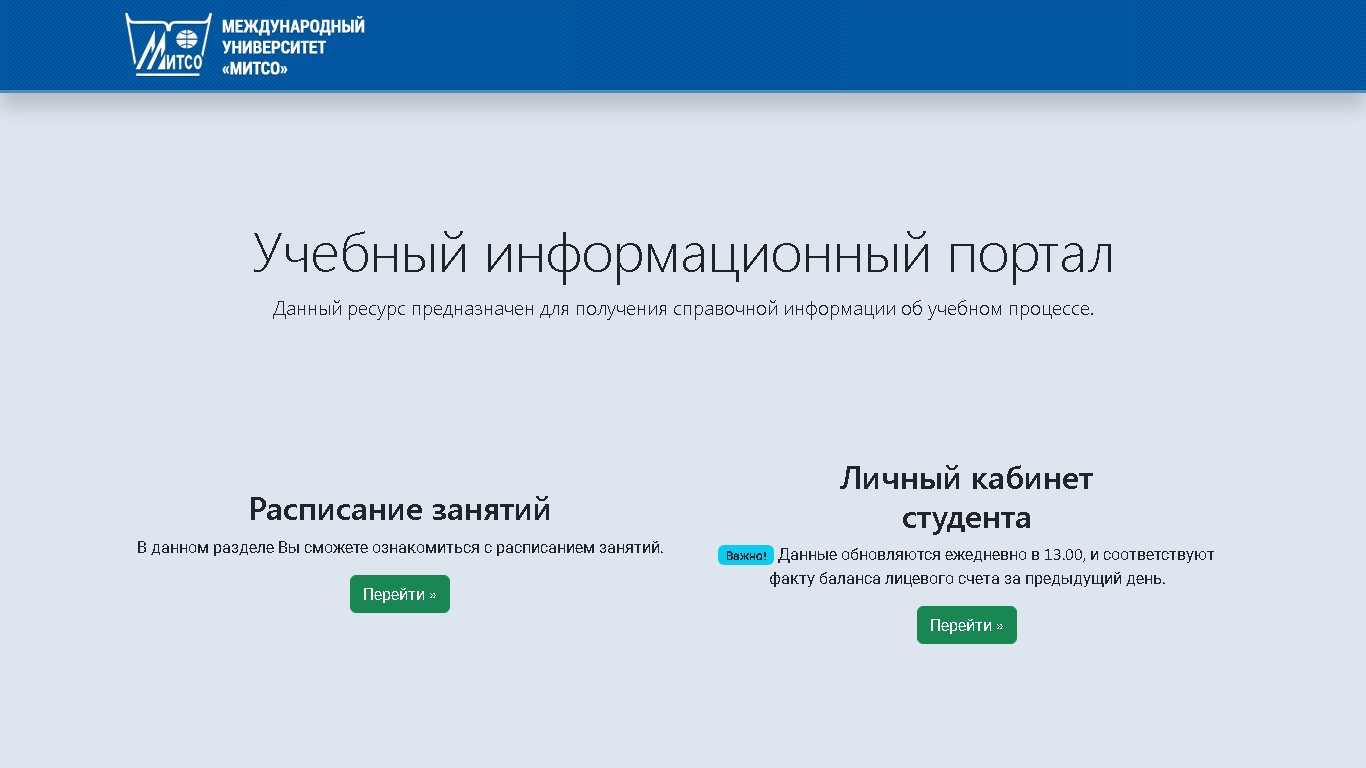Screen dimensions: 1366x768
Task: Click subtitle starting with Данный ресурс предназначен
Action: point(683,309)
